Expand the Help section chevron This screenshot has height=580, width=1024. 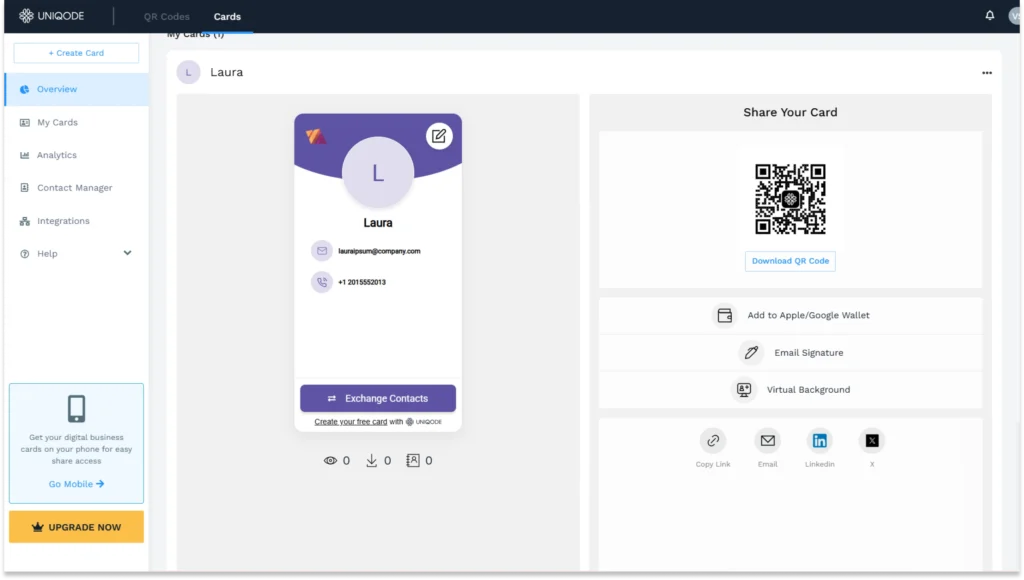[x=128, y=253]
